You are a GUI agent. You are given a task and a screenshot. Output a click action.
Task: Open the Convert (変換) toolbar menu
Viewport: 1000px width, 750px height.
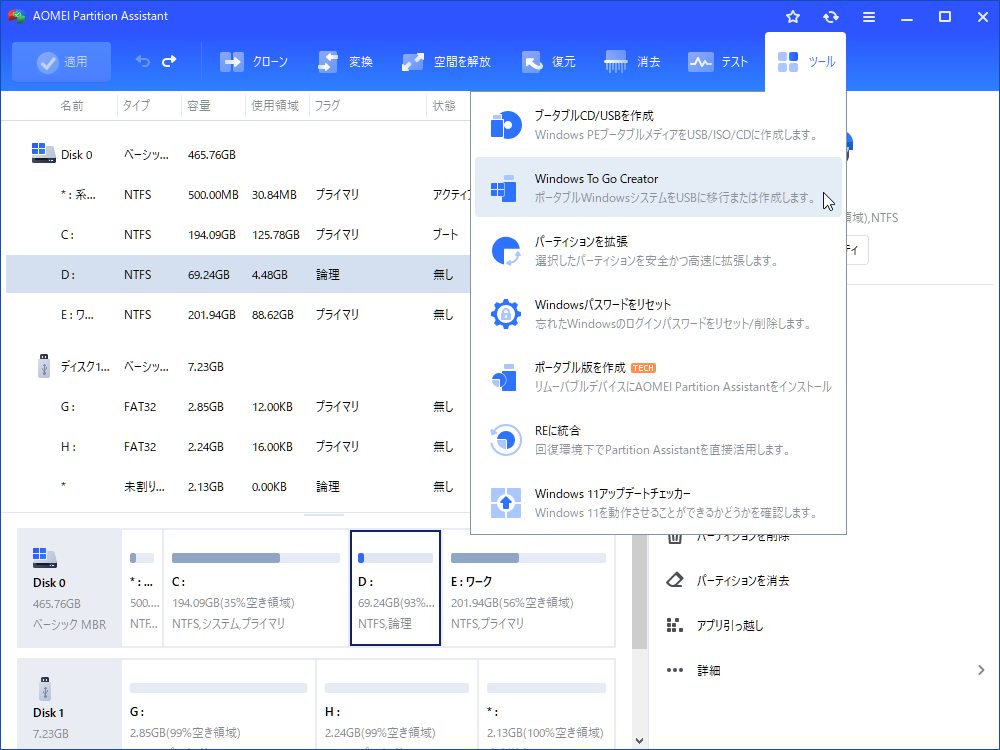click(x=328, y=62)
